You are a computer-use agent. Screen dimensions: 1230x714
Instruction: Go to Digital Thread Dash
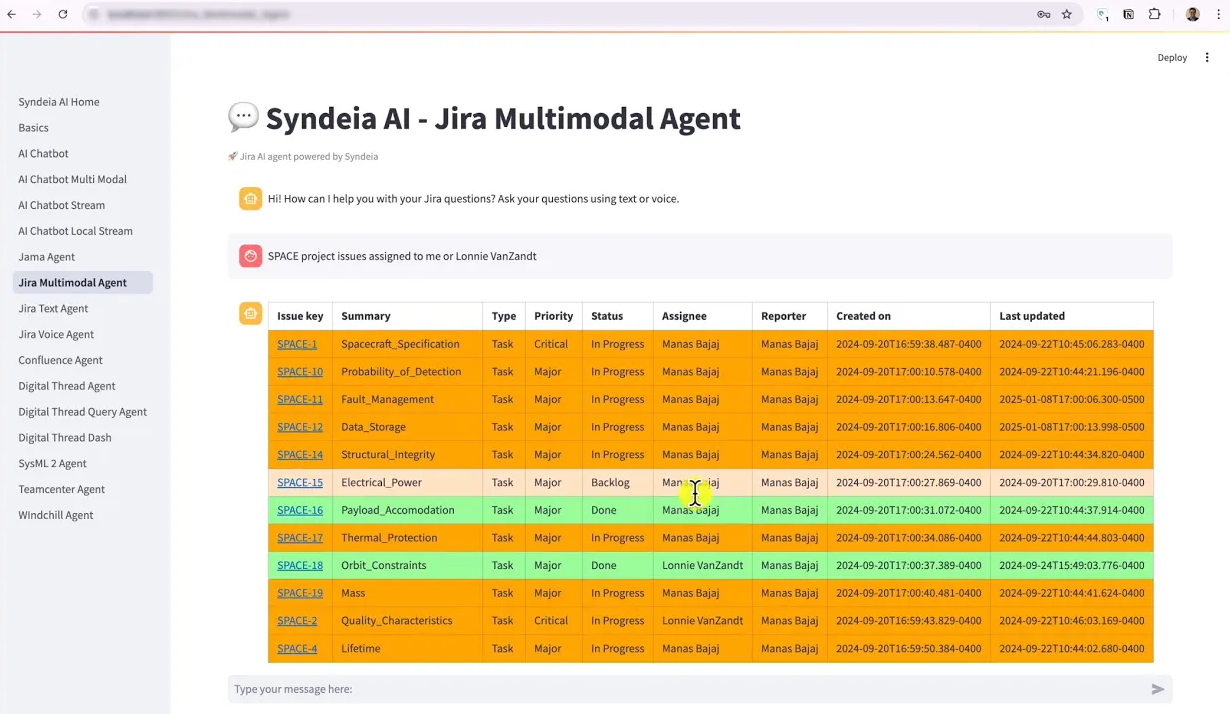click(x=65, y=438)
